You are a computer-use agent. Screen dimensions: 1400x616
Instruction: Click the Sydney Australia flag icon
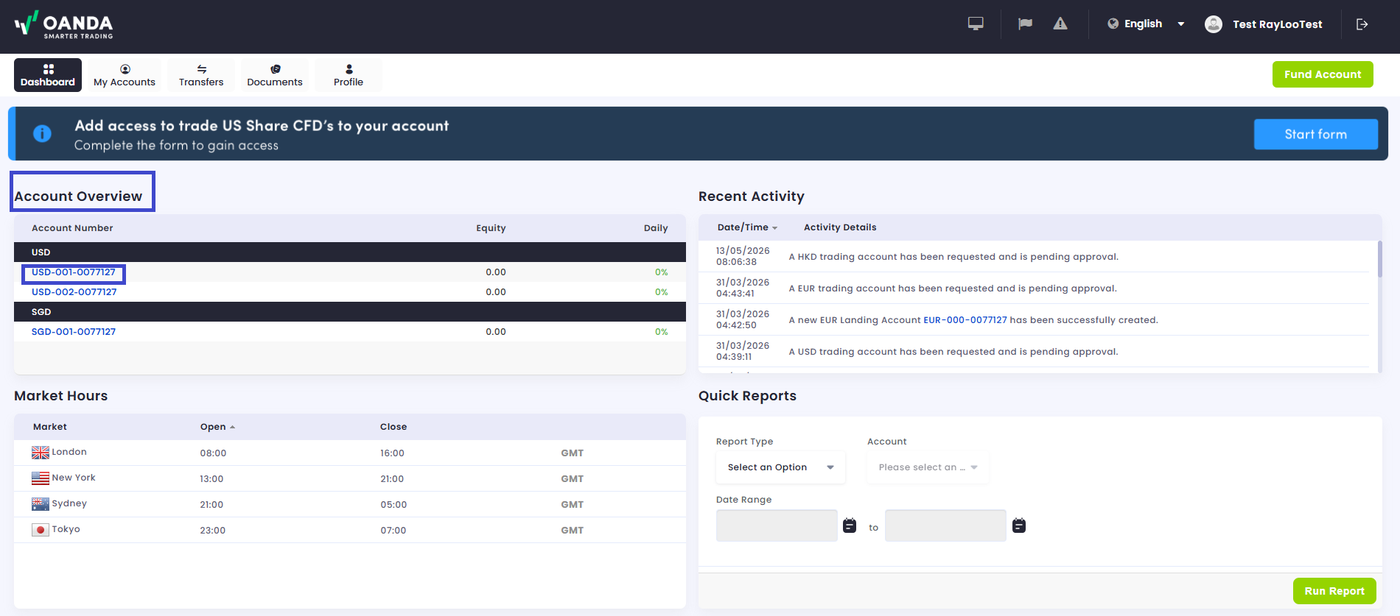coord(40,504)
